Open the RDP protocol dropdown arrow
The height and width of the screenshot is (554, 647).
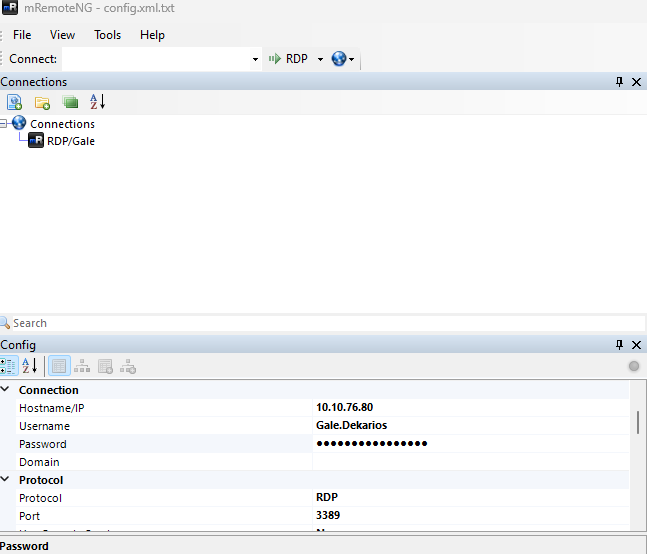pos(320,60)
